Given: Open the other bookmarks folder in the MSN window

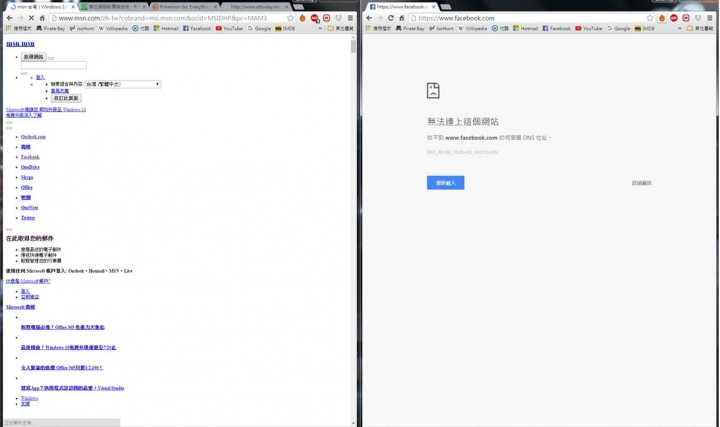Looking at the screenshot, I should click(340, 28).
